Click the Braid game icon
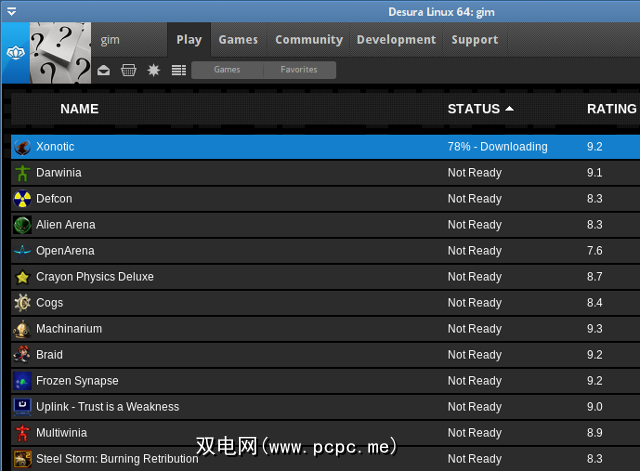 click(22, 355)
